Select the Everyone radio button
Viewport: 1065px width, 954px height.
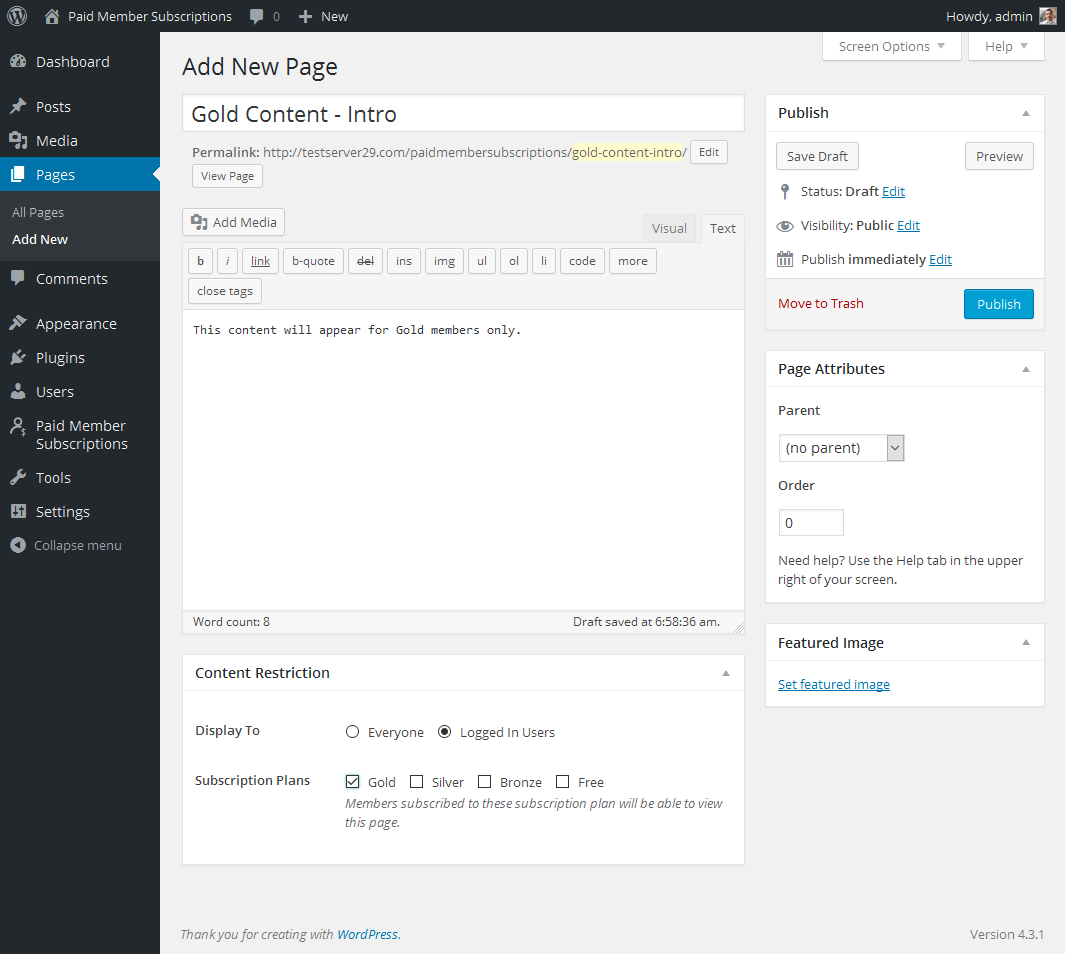click(352, 732)
